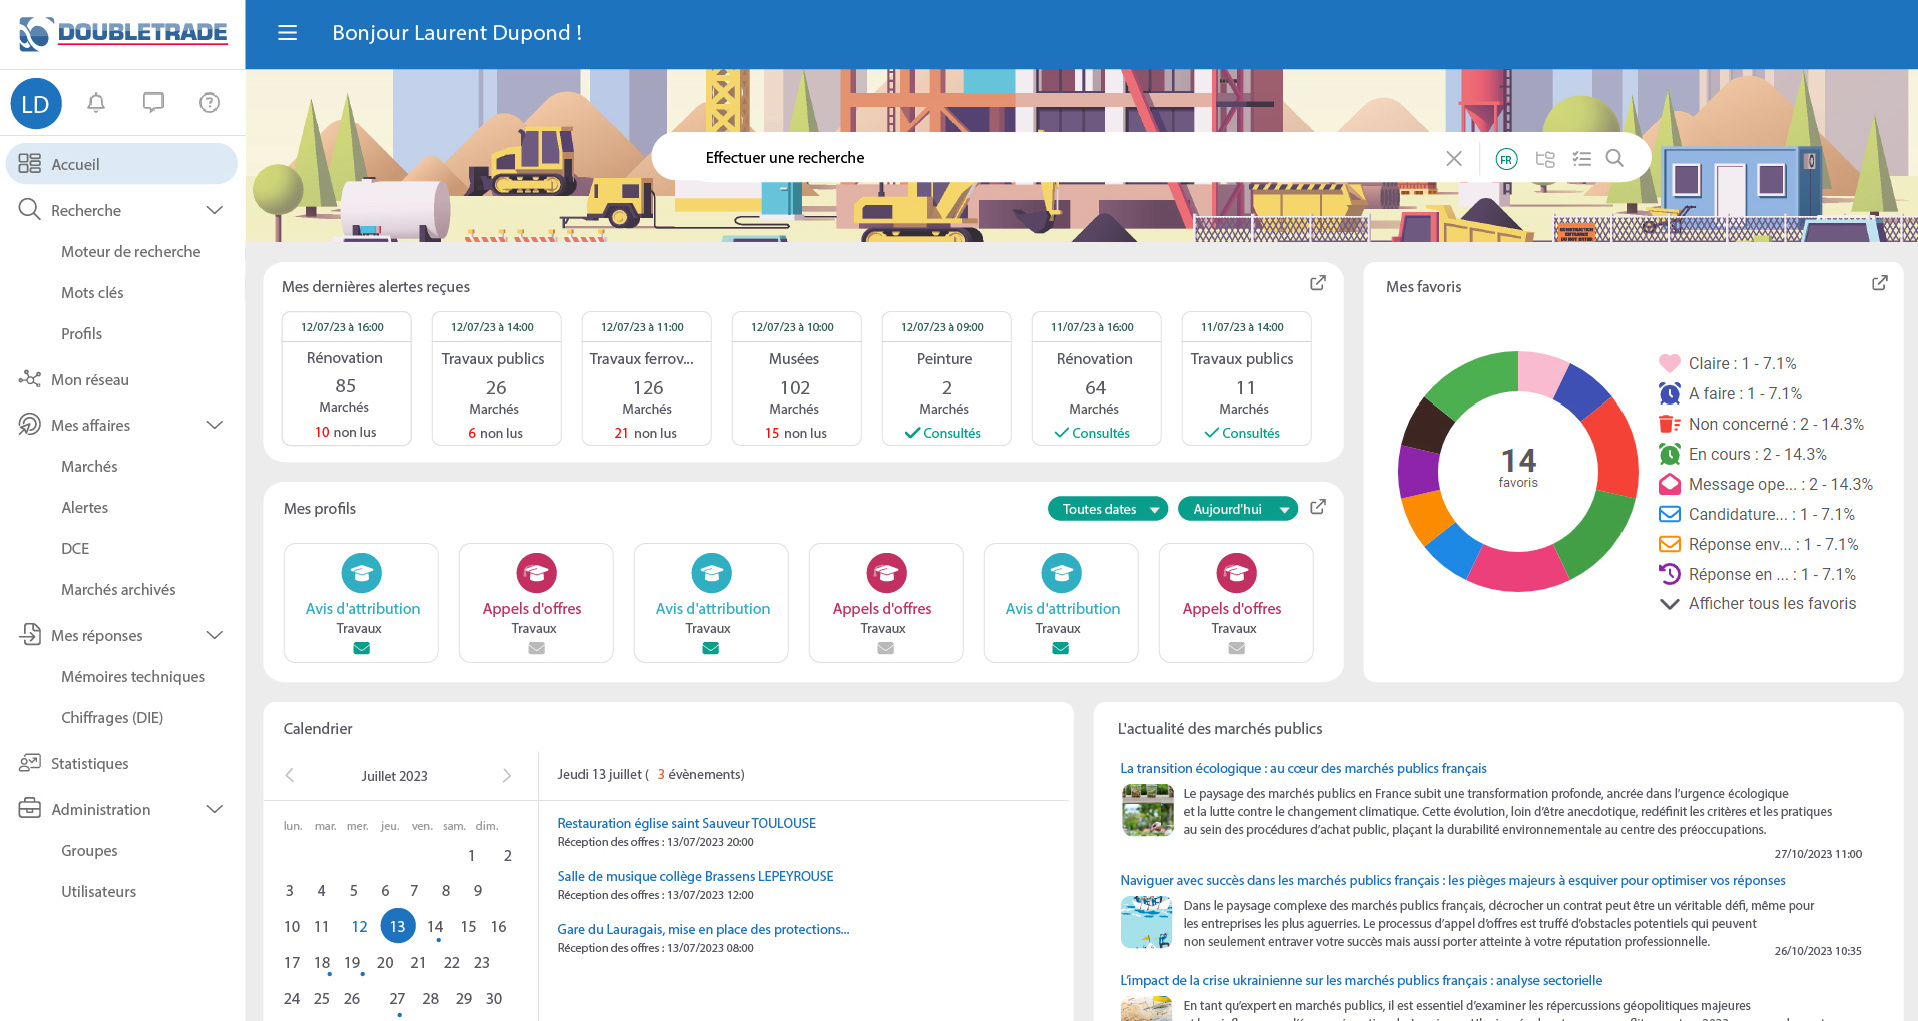
Task: Click DoubleTrade logo
Action: click(123, 33)
